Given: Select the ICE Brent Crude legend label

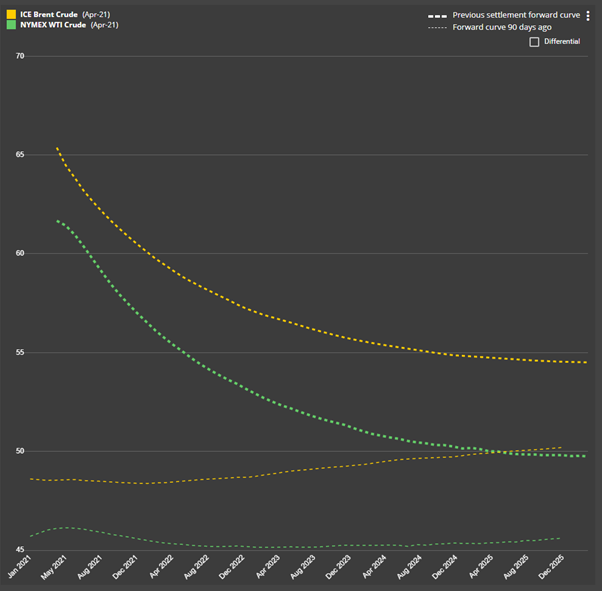Looking at the screenshot, I should click(49, 15).
